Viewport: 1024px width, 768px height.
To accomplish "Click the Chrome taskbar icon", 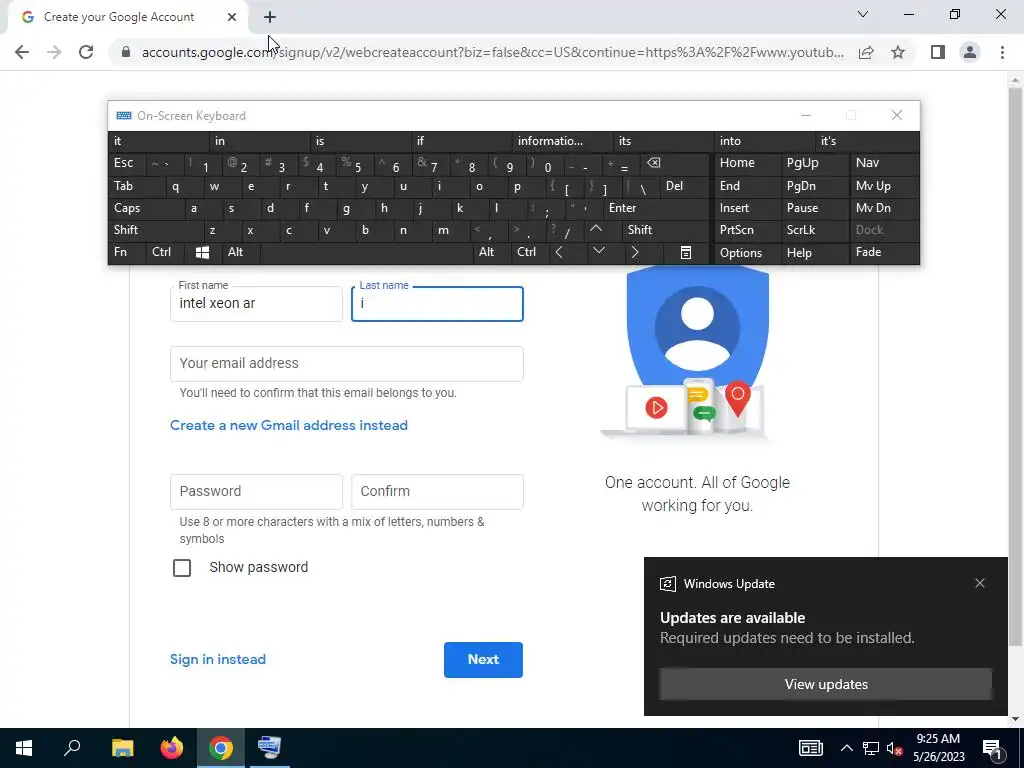I will 221,748.
